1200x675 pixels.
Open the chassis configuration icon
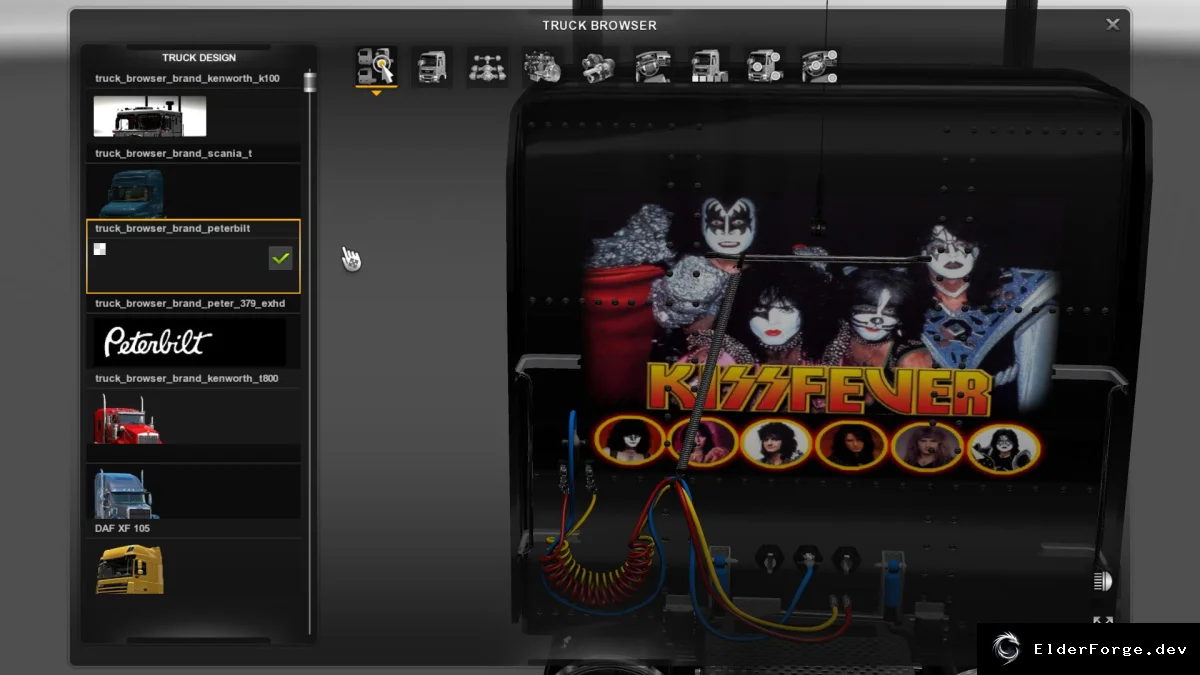tap(488, 66)
